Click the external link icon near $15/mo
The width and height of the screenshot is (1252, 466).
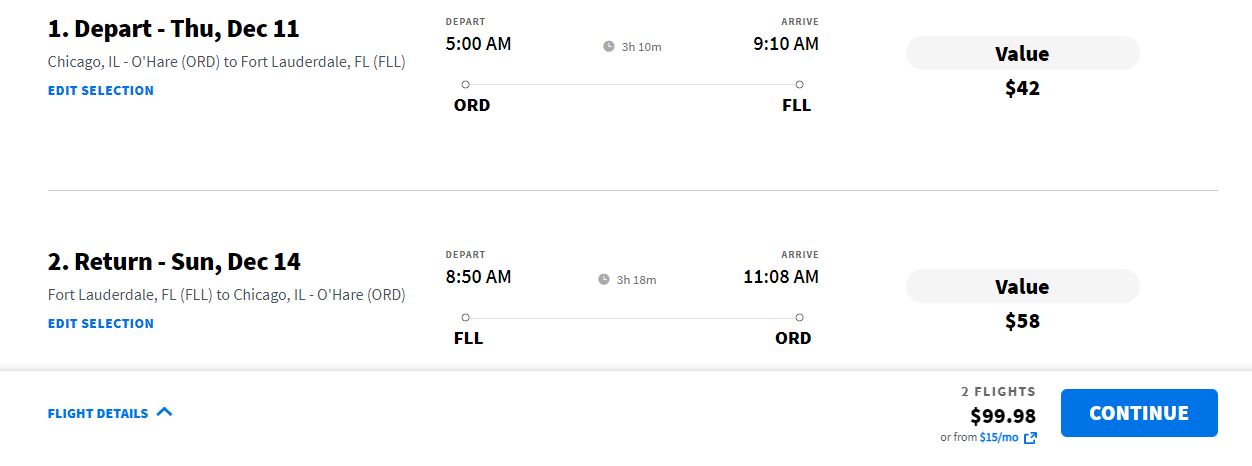[x=1030, y=438]
